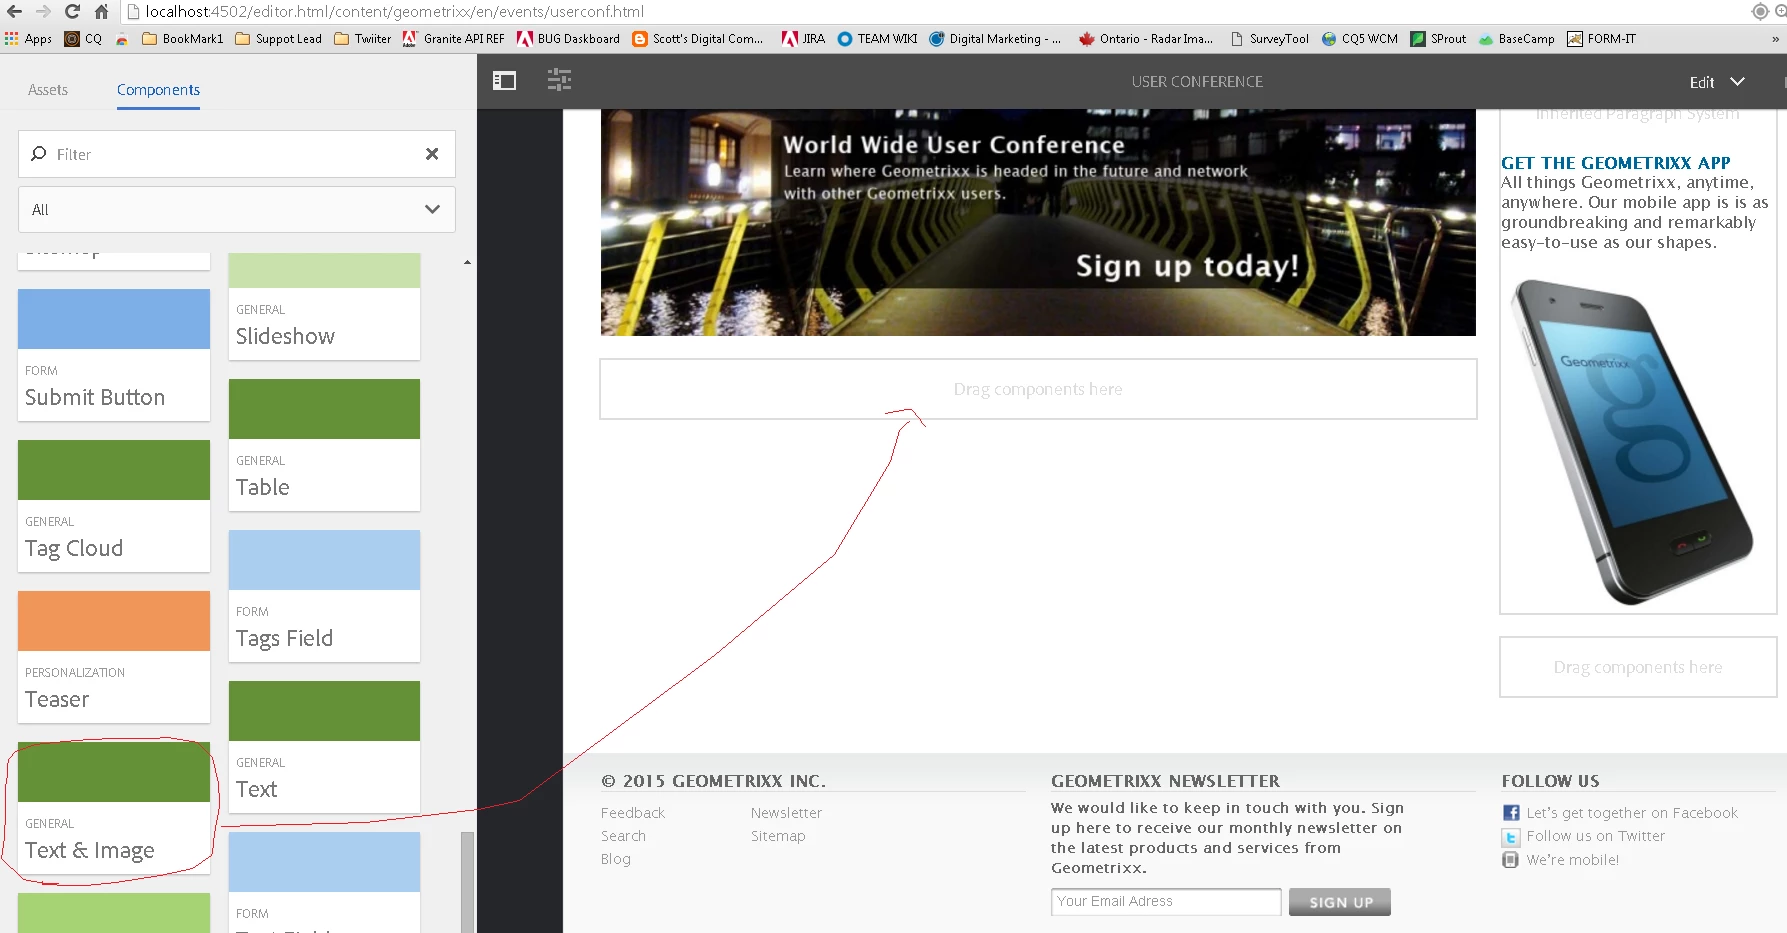
Task: Open Ontario Radar Ima bookmark
Action: (1146, 39)
